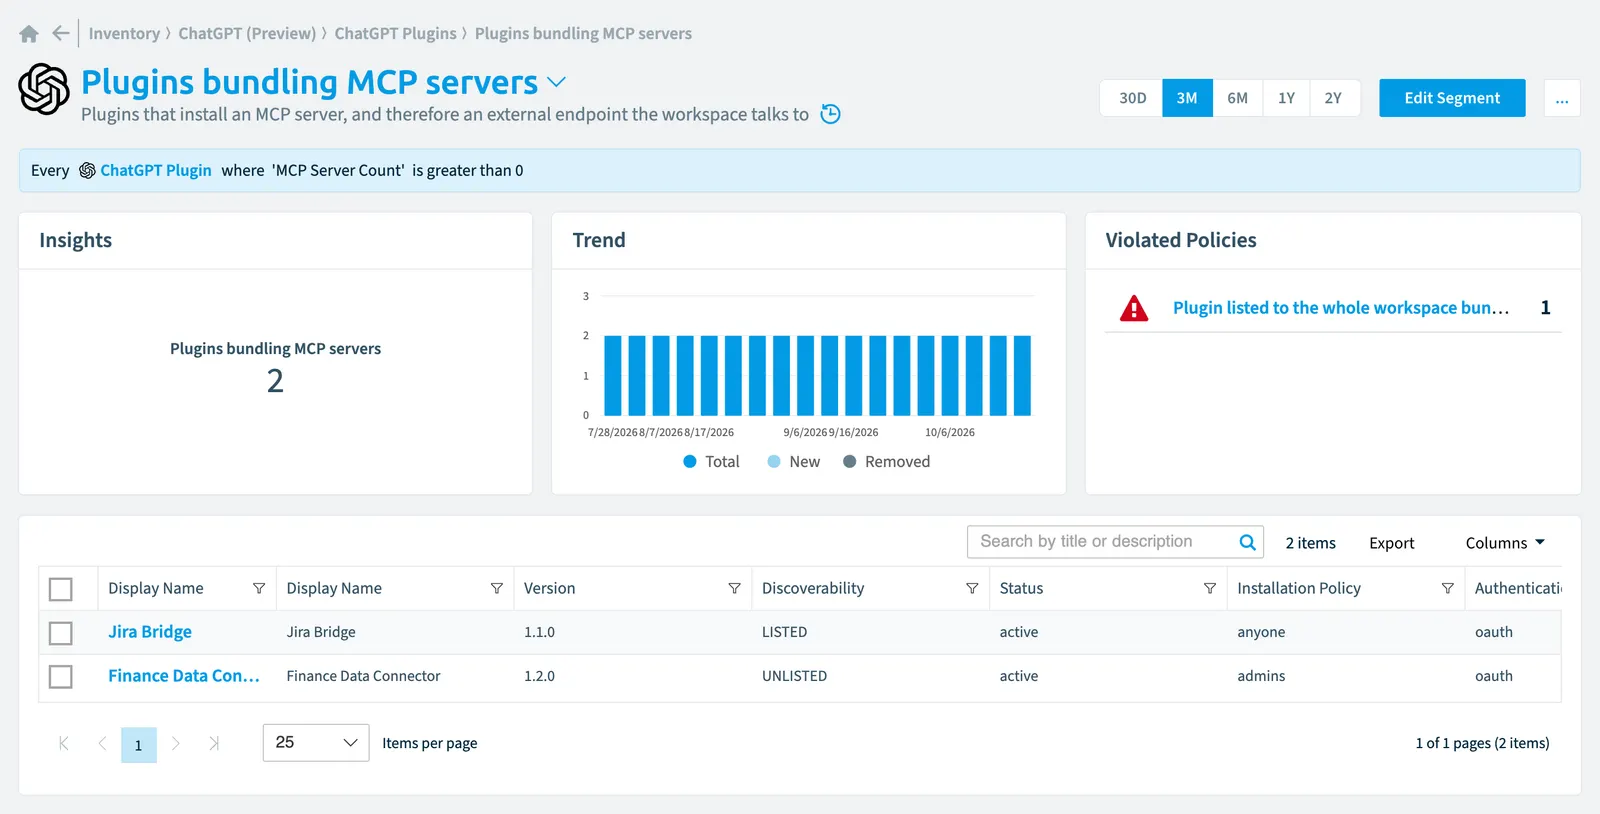Open the items per page dropdown
Screen dimensions: 1600x814
(x=316, y=743)
